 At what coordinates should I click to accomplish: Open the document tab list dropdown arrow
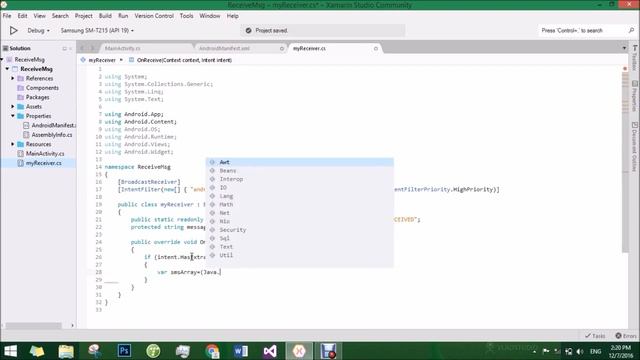[x=624, y=48]
